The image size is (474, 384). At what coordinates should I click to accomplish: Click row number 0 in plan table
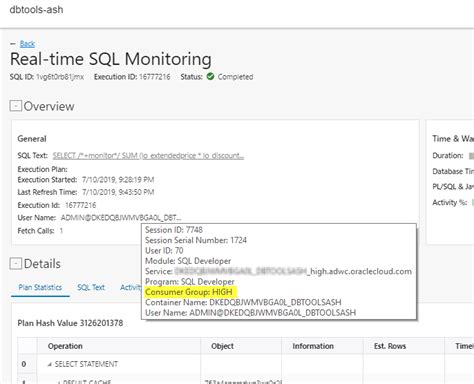pos(24,364)
